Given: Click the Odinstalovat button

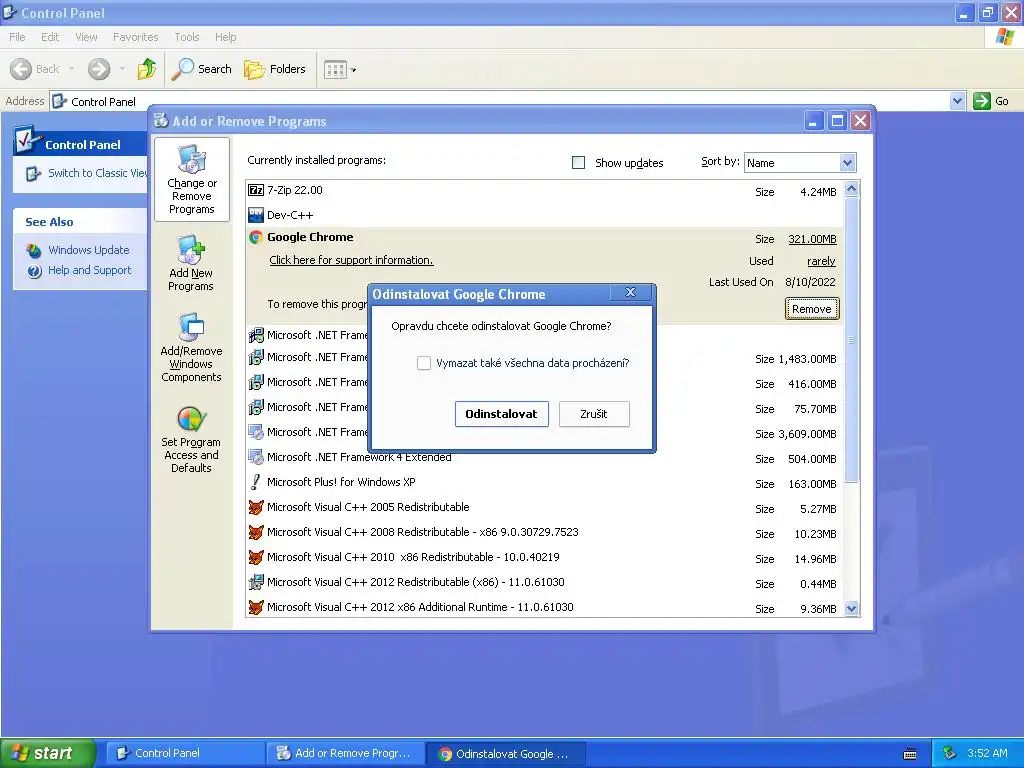Looking at the screenshot, I should [502, 414].
